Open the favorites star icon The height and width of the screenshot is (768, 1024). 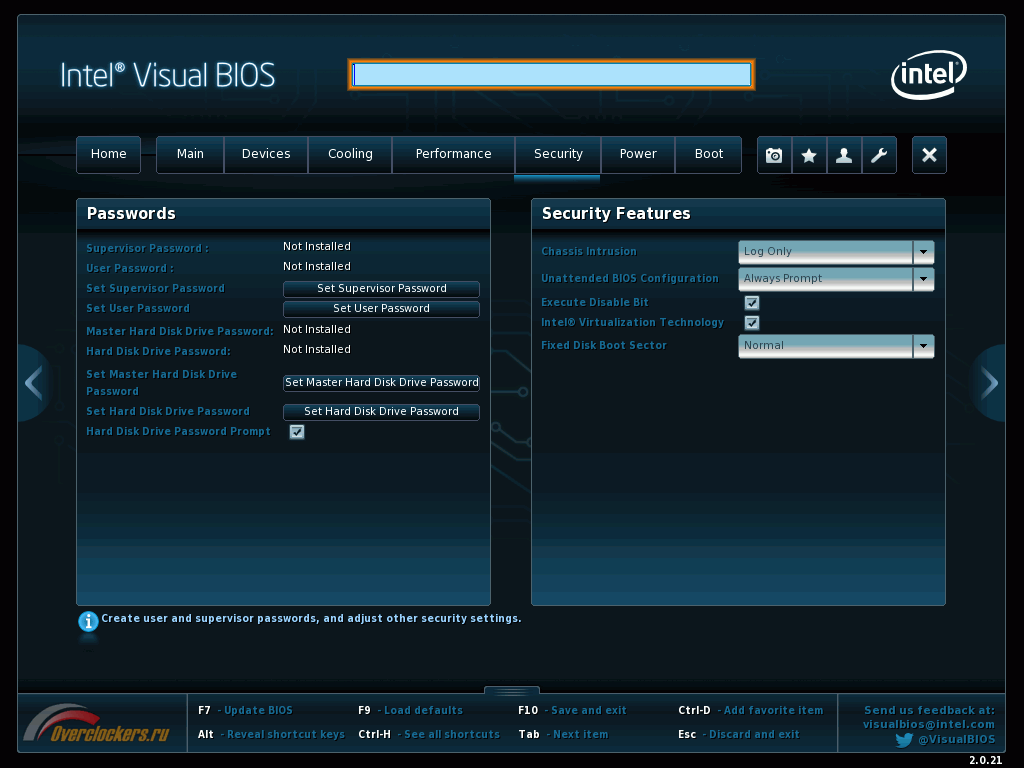click(x=809, y=155)
